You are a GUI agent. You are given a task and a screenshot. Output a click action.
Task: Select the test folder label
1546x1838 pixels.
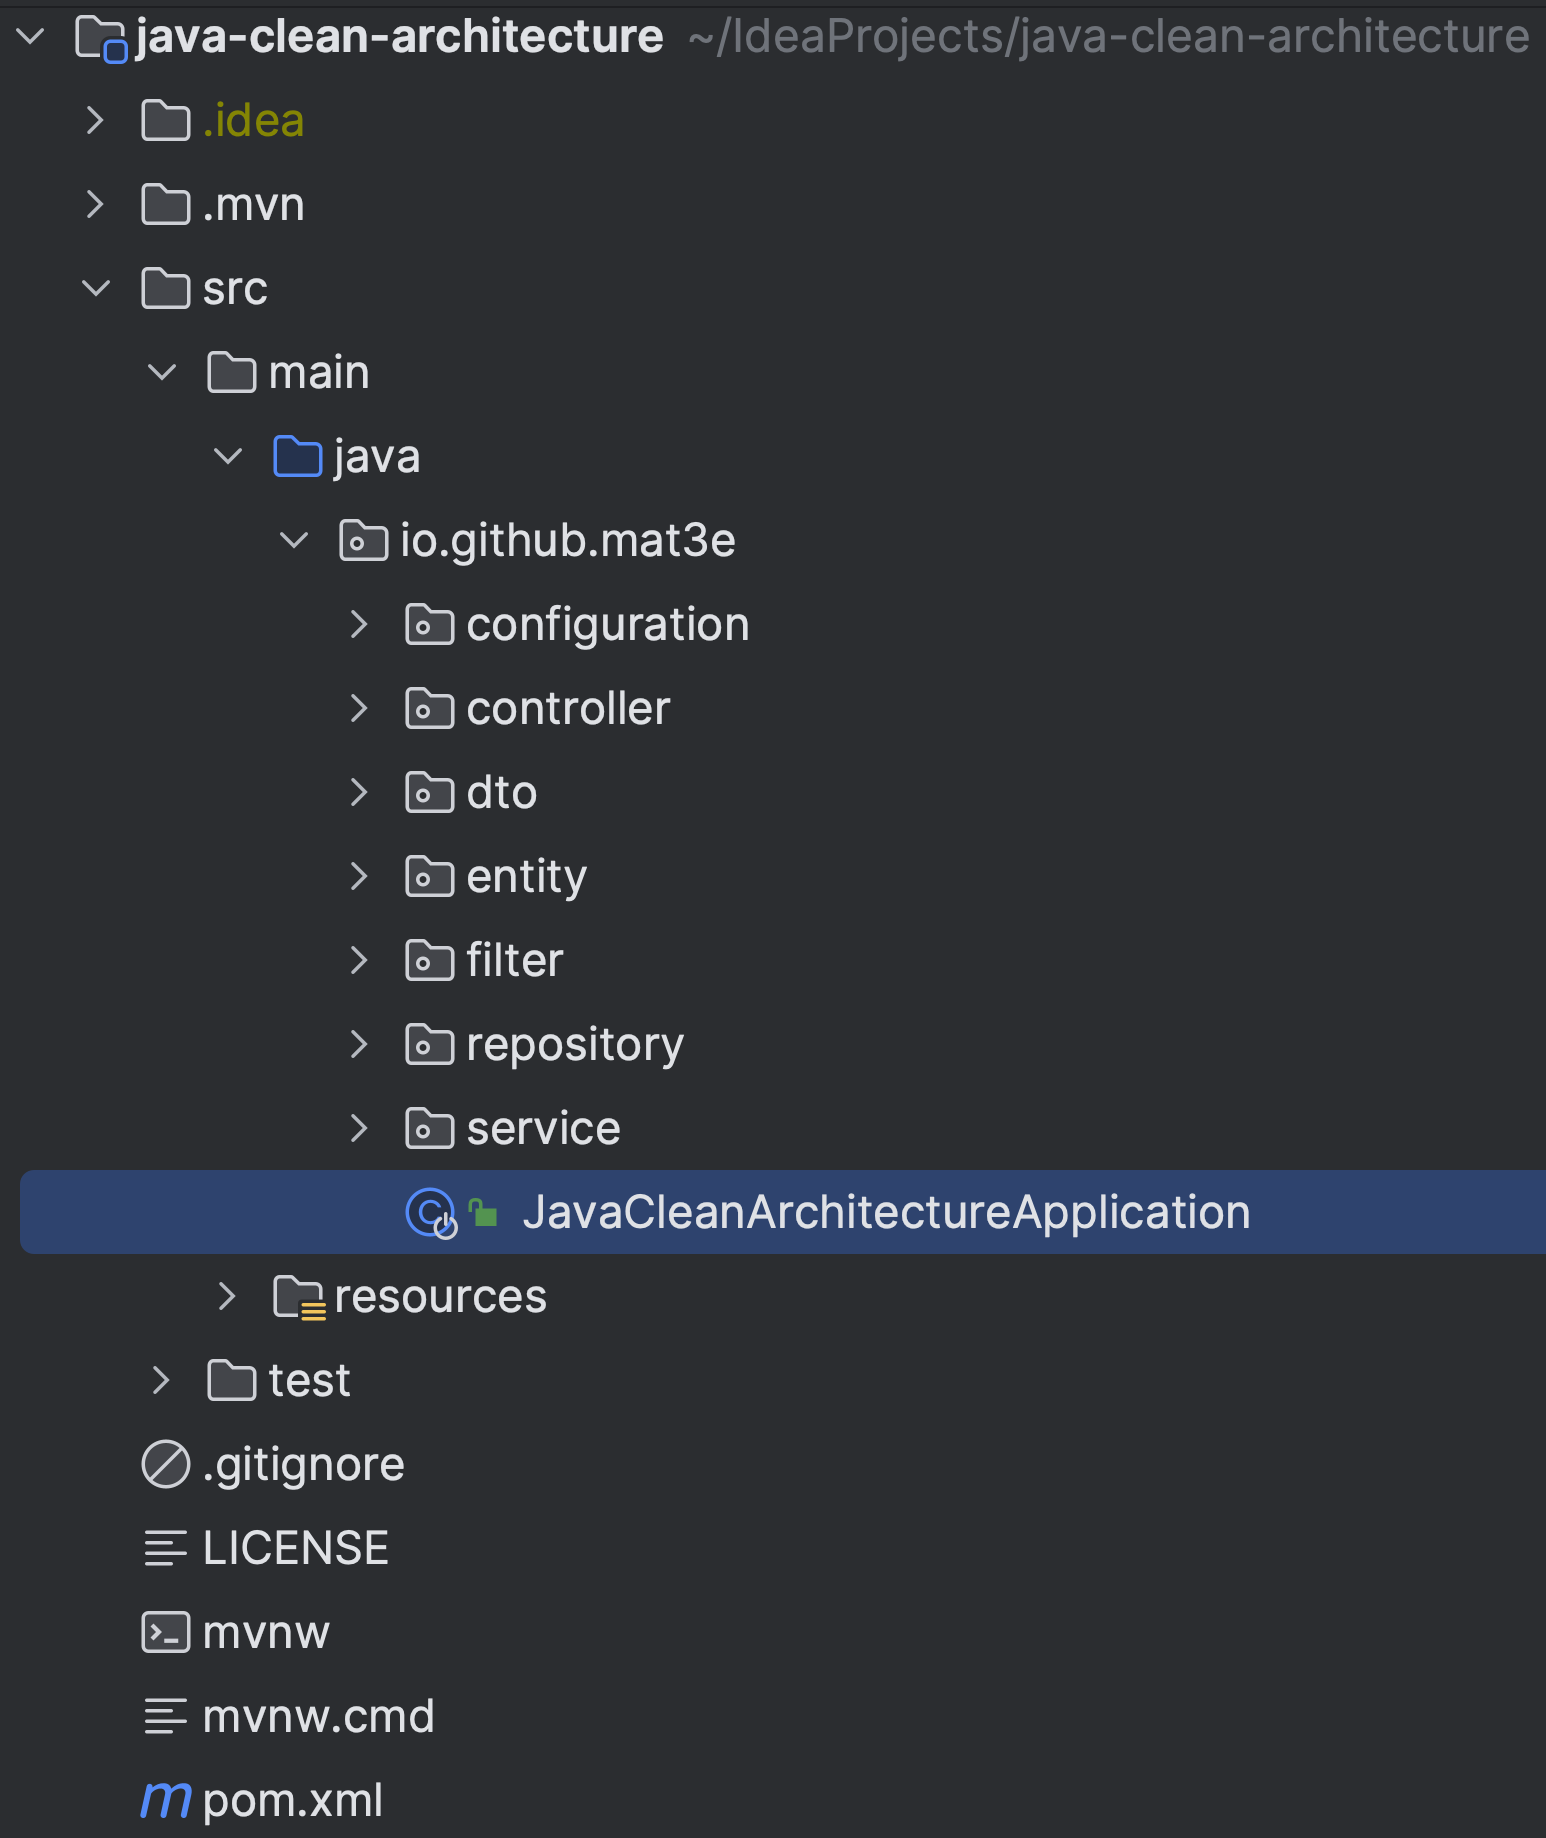tap(310, 1381)
